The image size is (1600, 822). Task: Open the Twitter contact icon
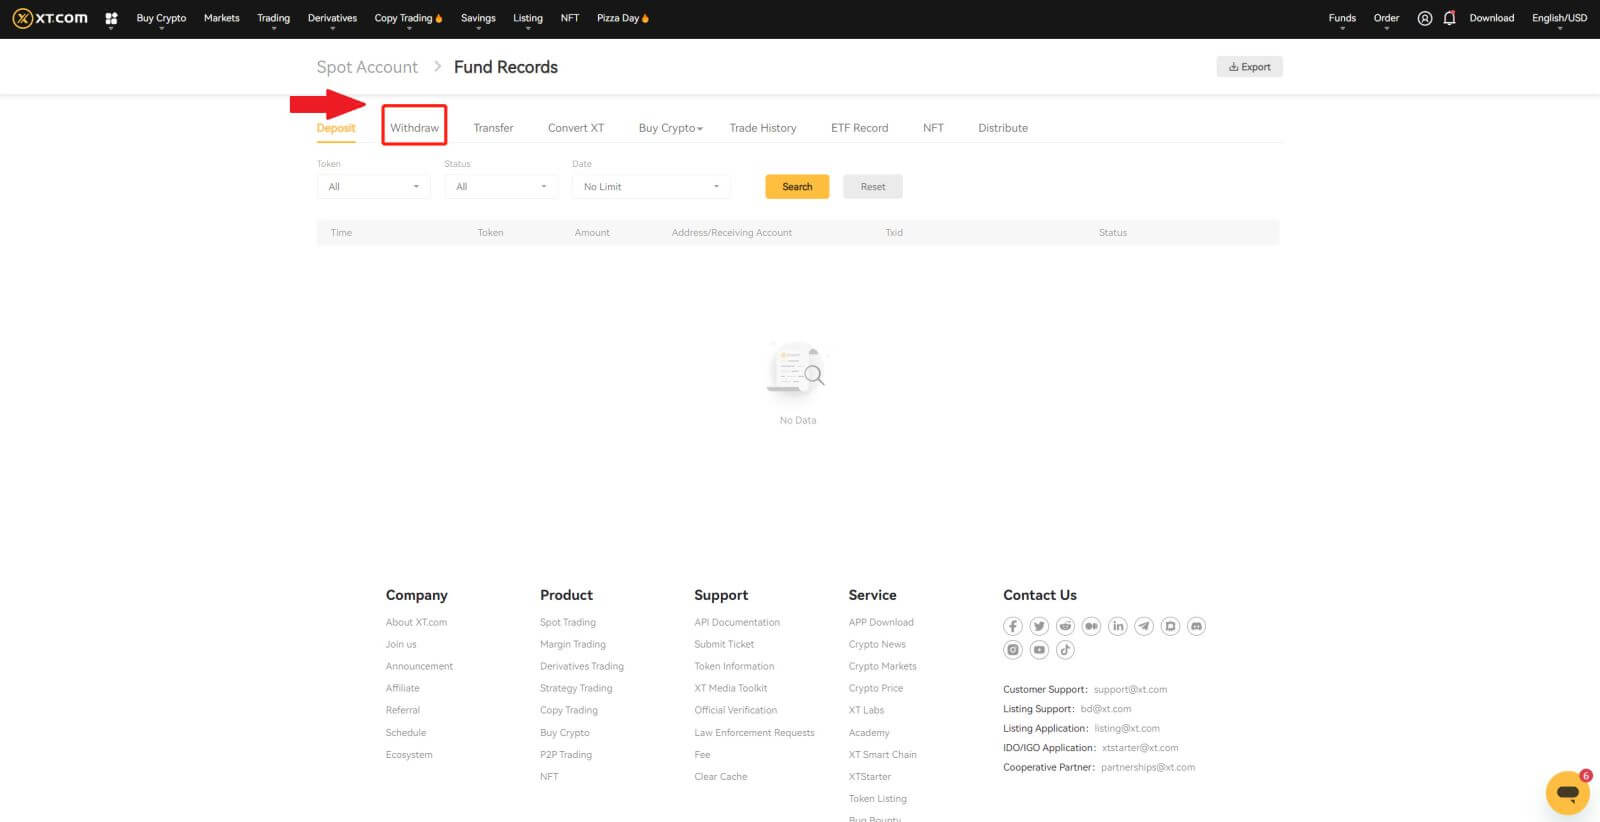tap(1039, 626)
